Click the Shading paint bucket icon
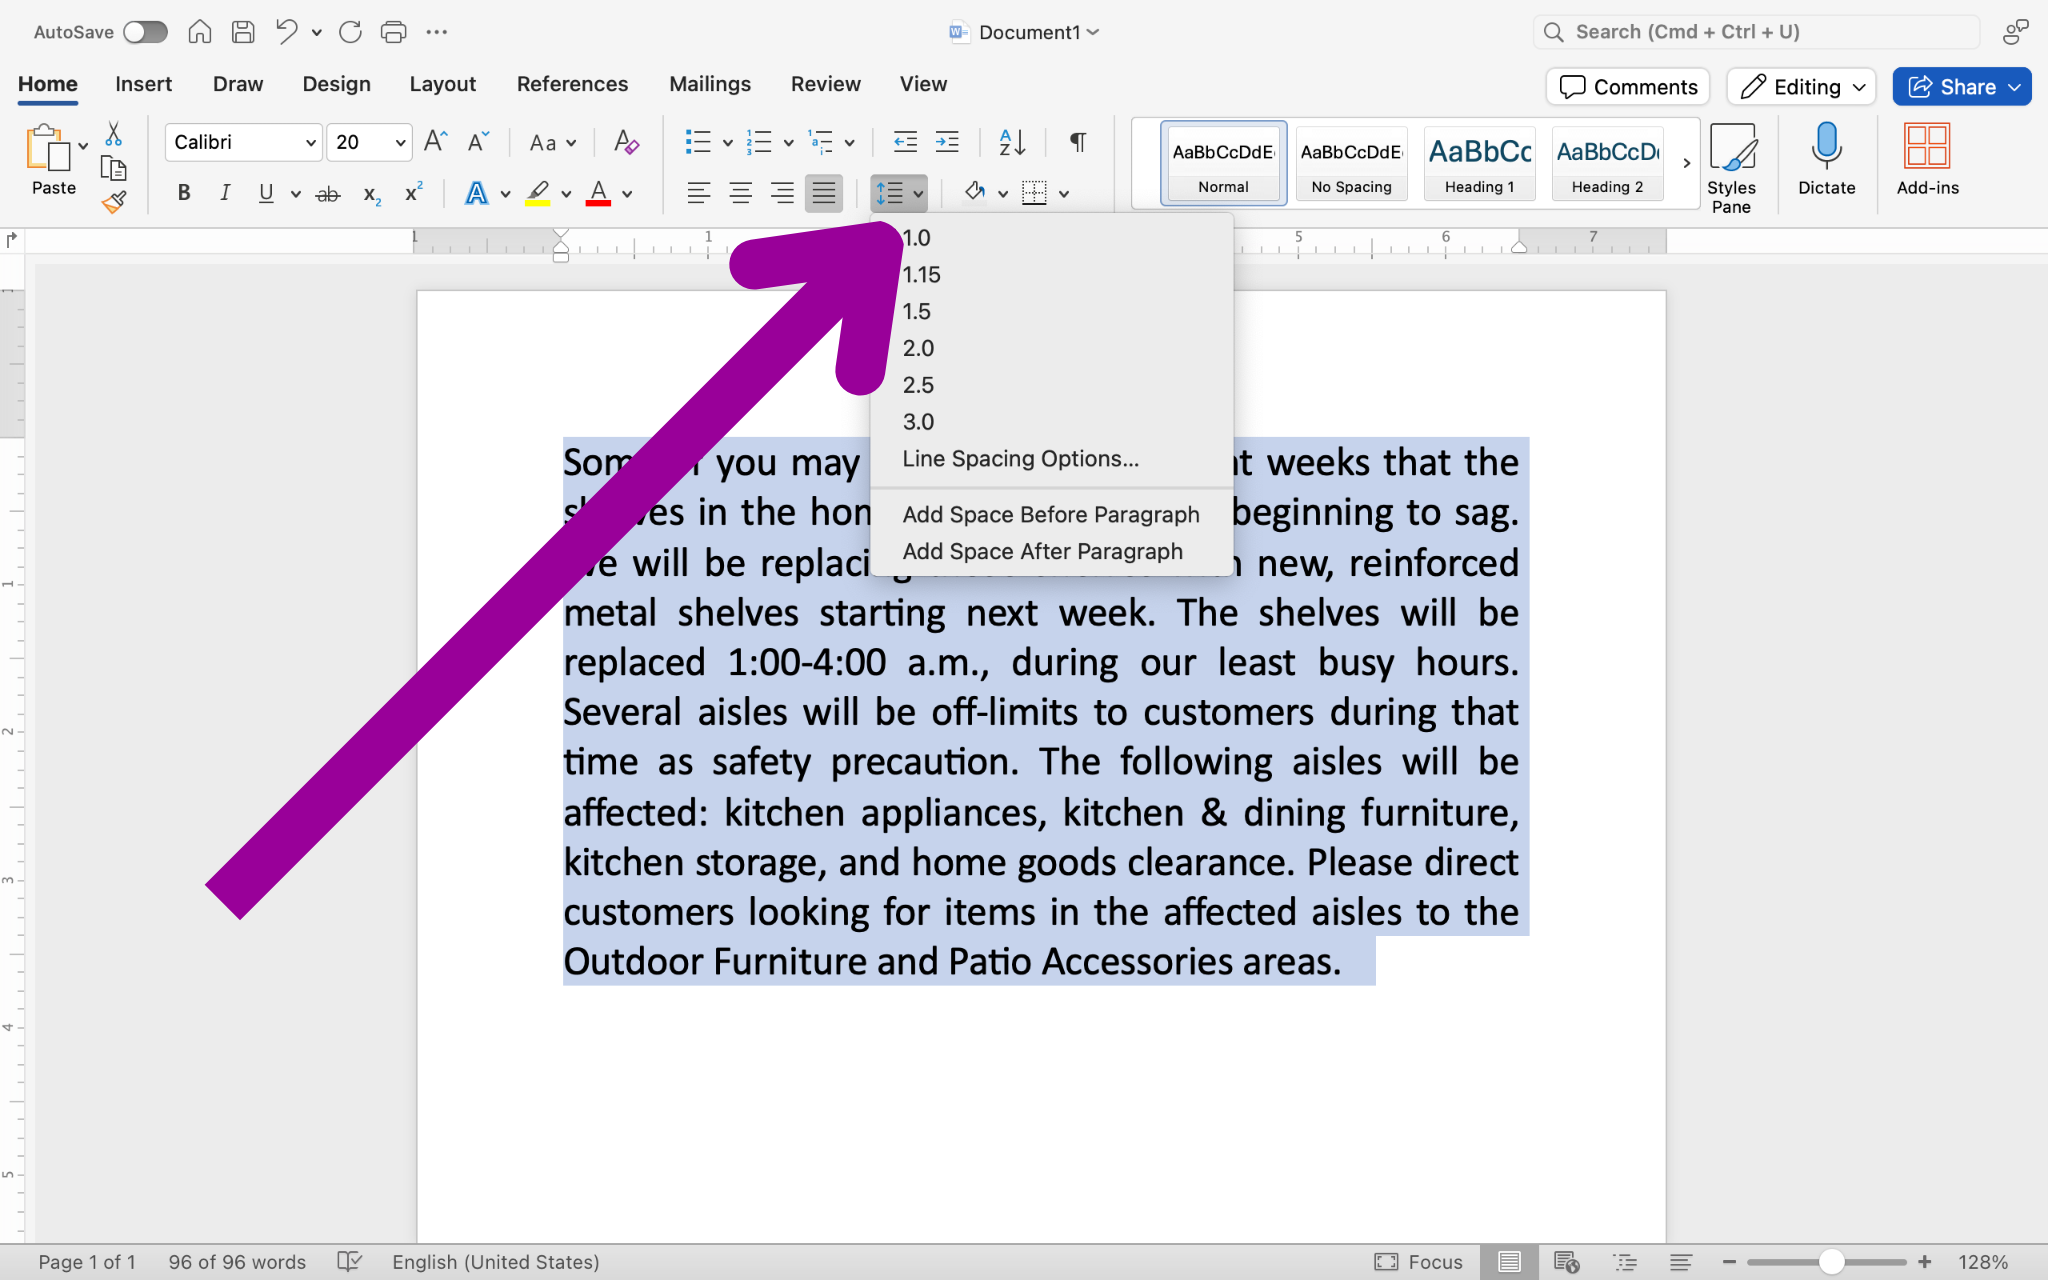Image resolution: width=2048 pixels, height=1280 pixels. 975,193
